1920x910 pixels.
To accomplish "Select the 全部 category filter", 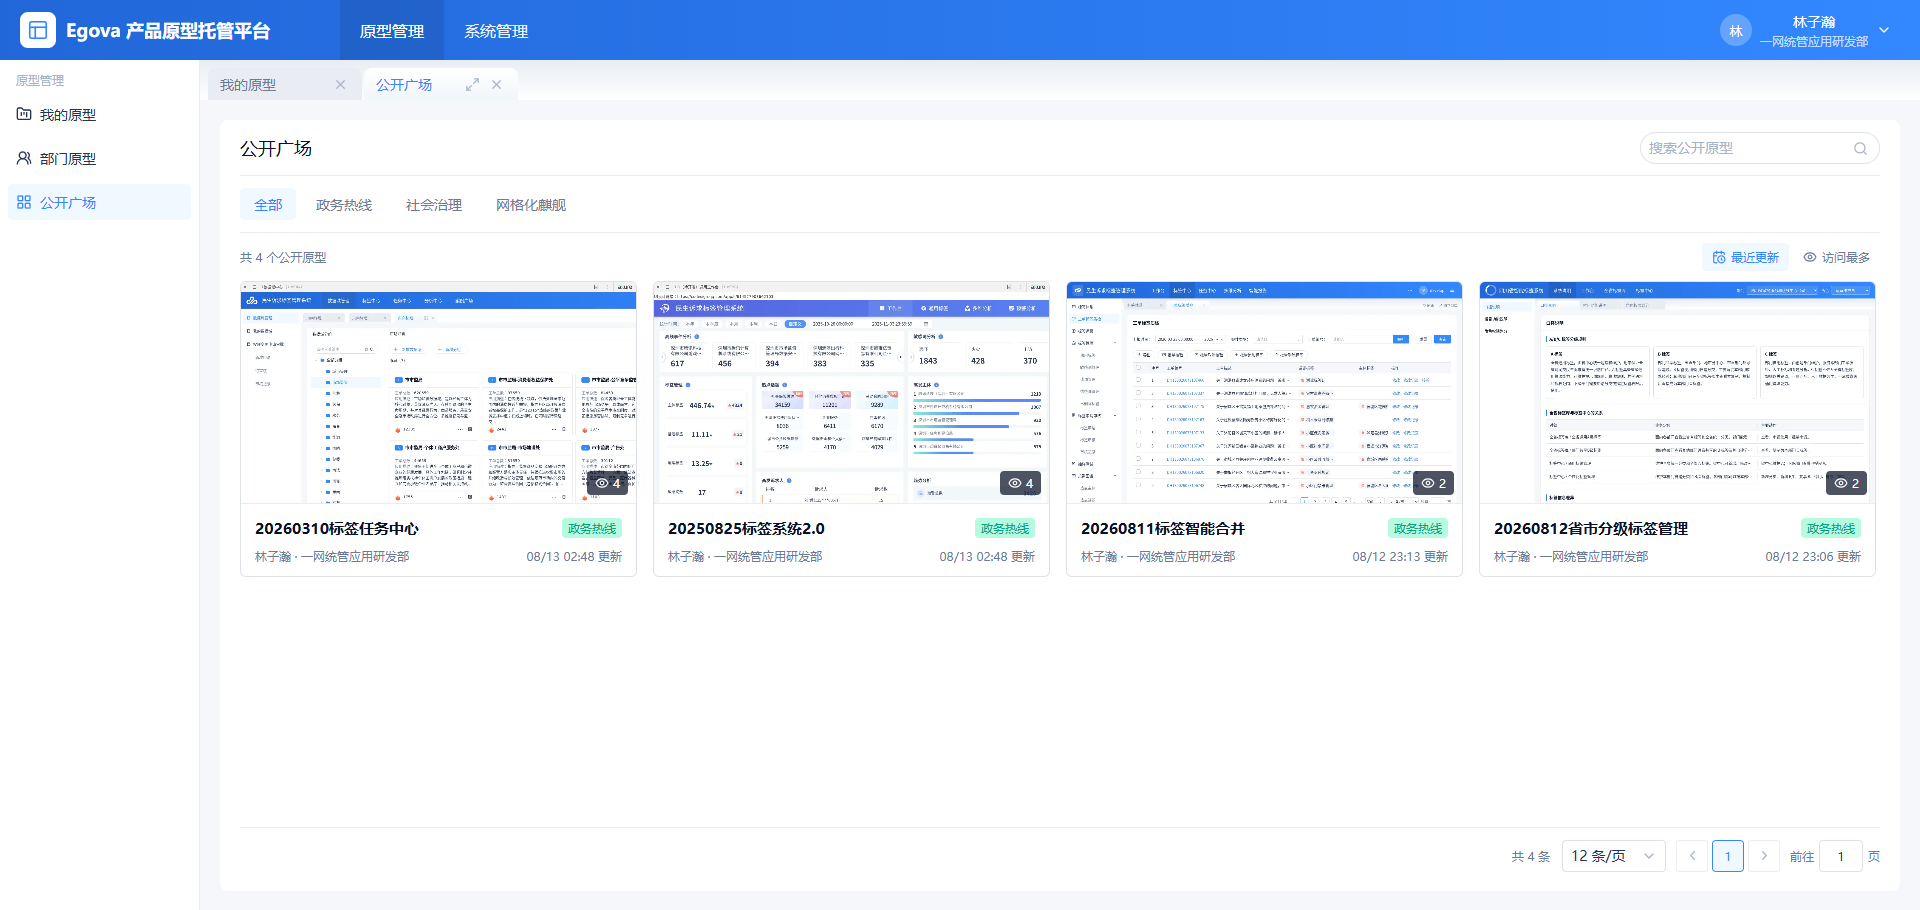I will pyautogui.click(x=268, y=205).
